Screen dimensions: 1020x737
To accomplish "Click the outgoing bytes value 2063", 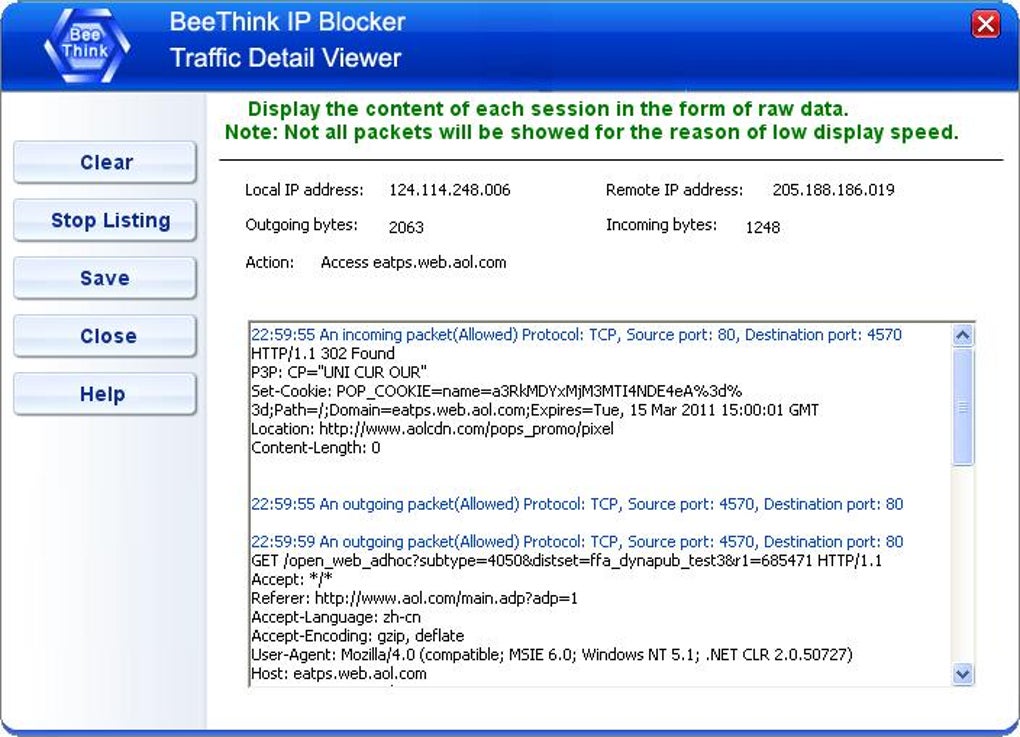I will pos(406,227).
